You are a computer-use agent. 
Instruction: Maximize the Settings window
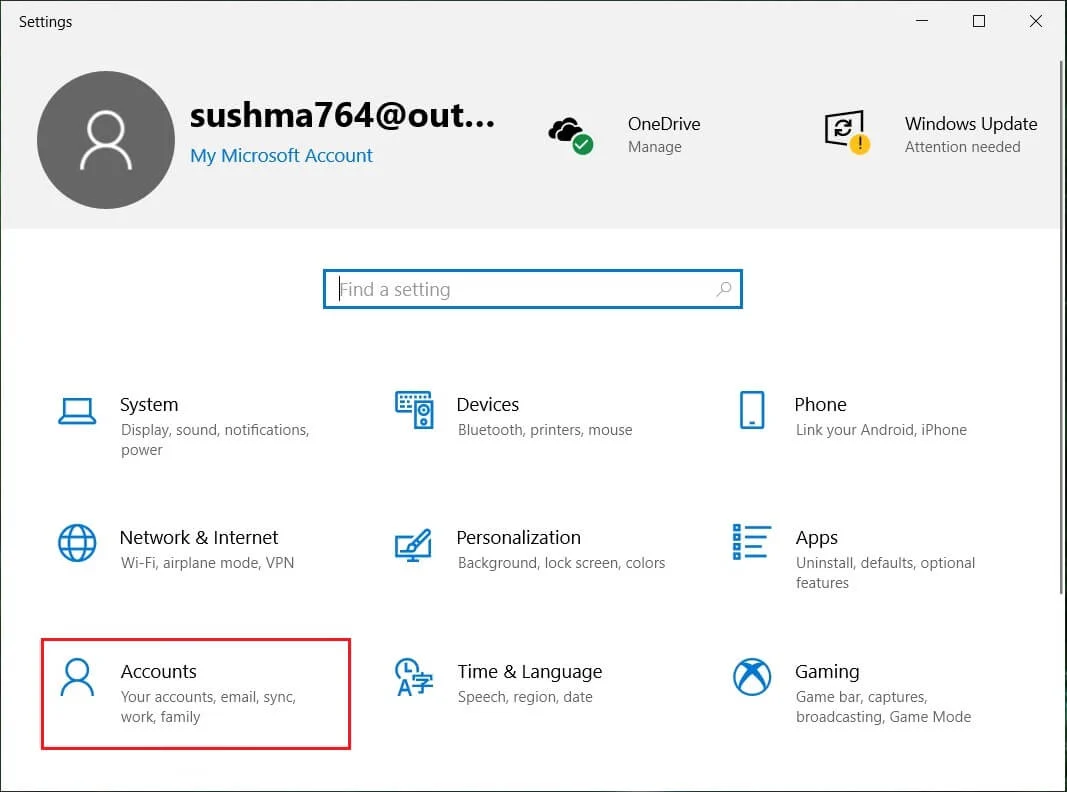point(979,21)
